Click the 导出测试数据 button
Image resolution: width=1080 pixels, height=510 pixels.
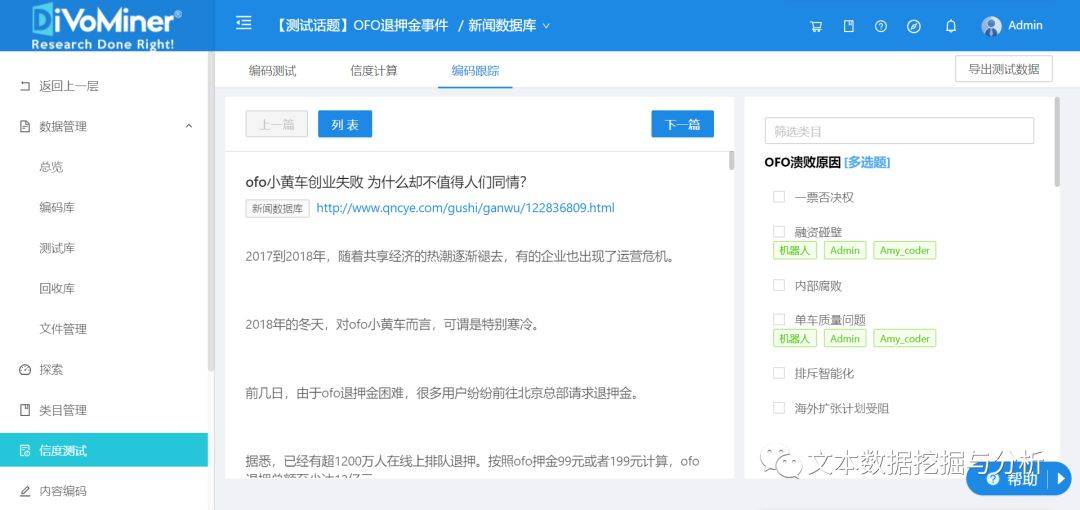pos(1004,69)
